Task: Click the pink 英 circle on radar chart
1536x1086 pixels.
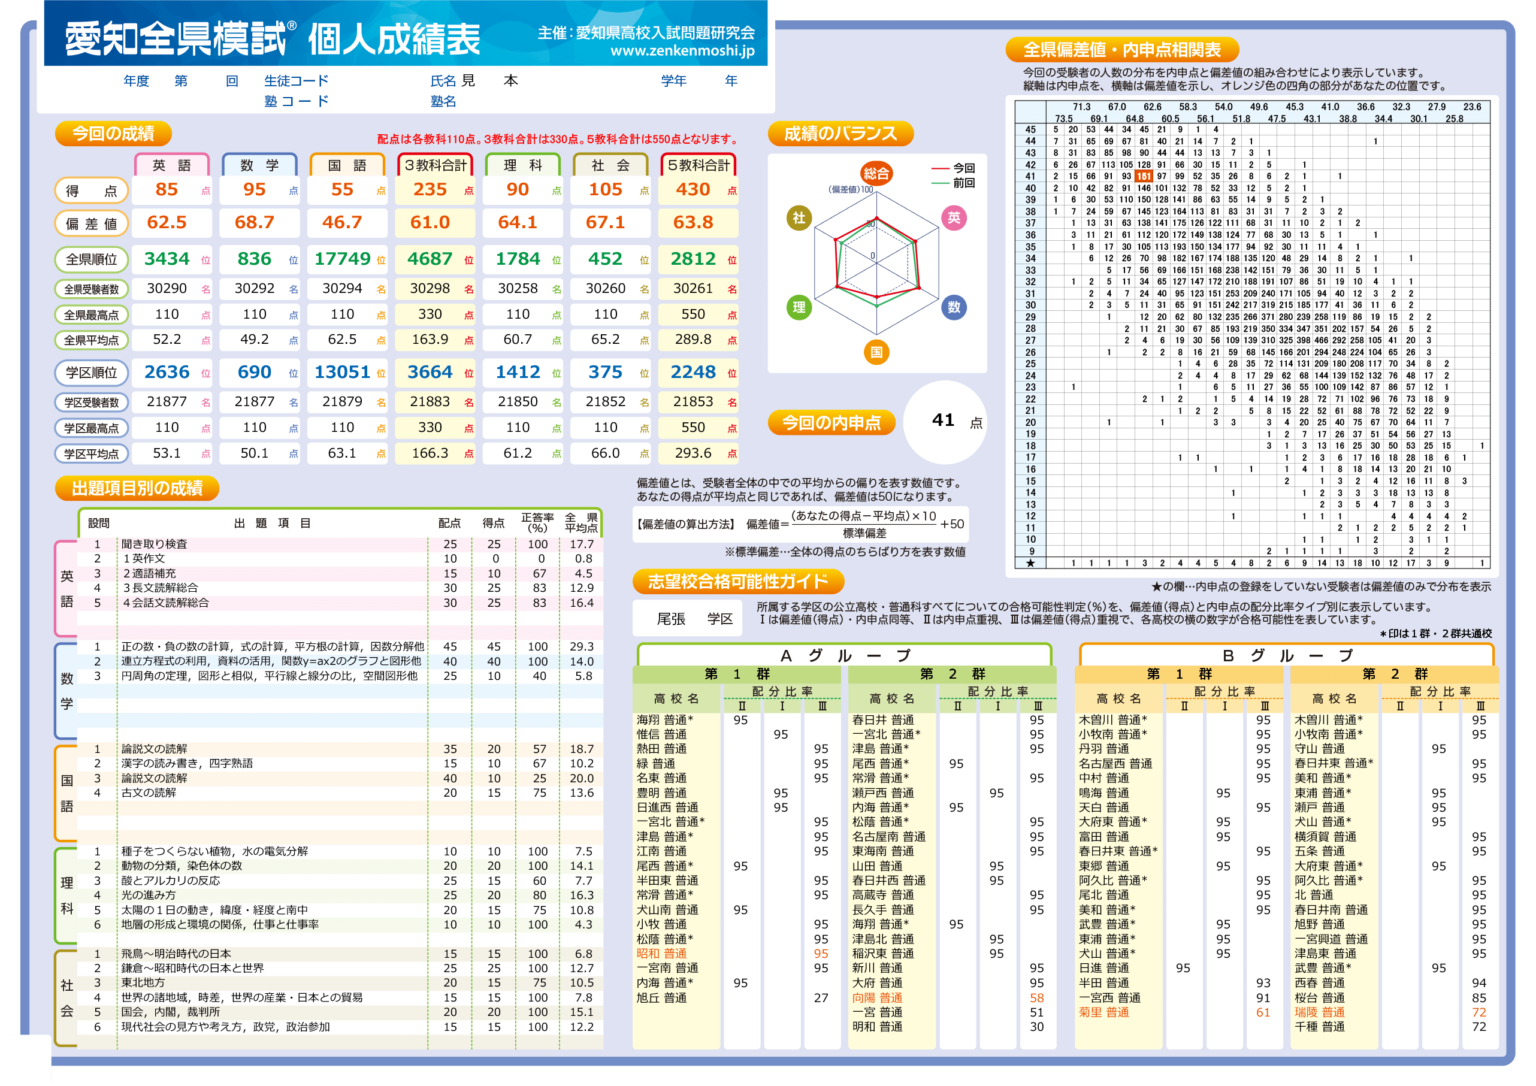Action: click(x=954, y=217)
